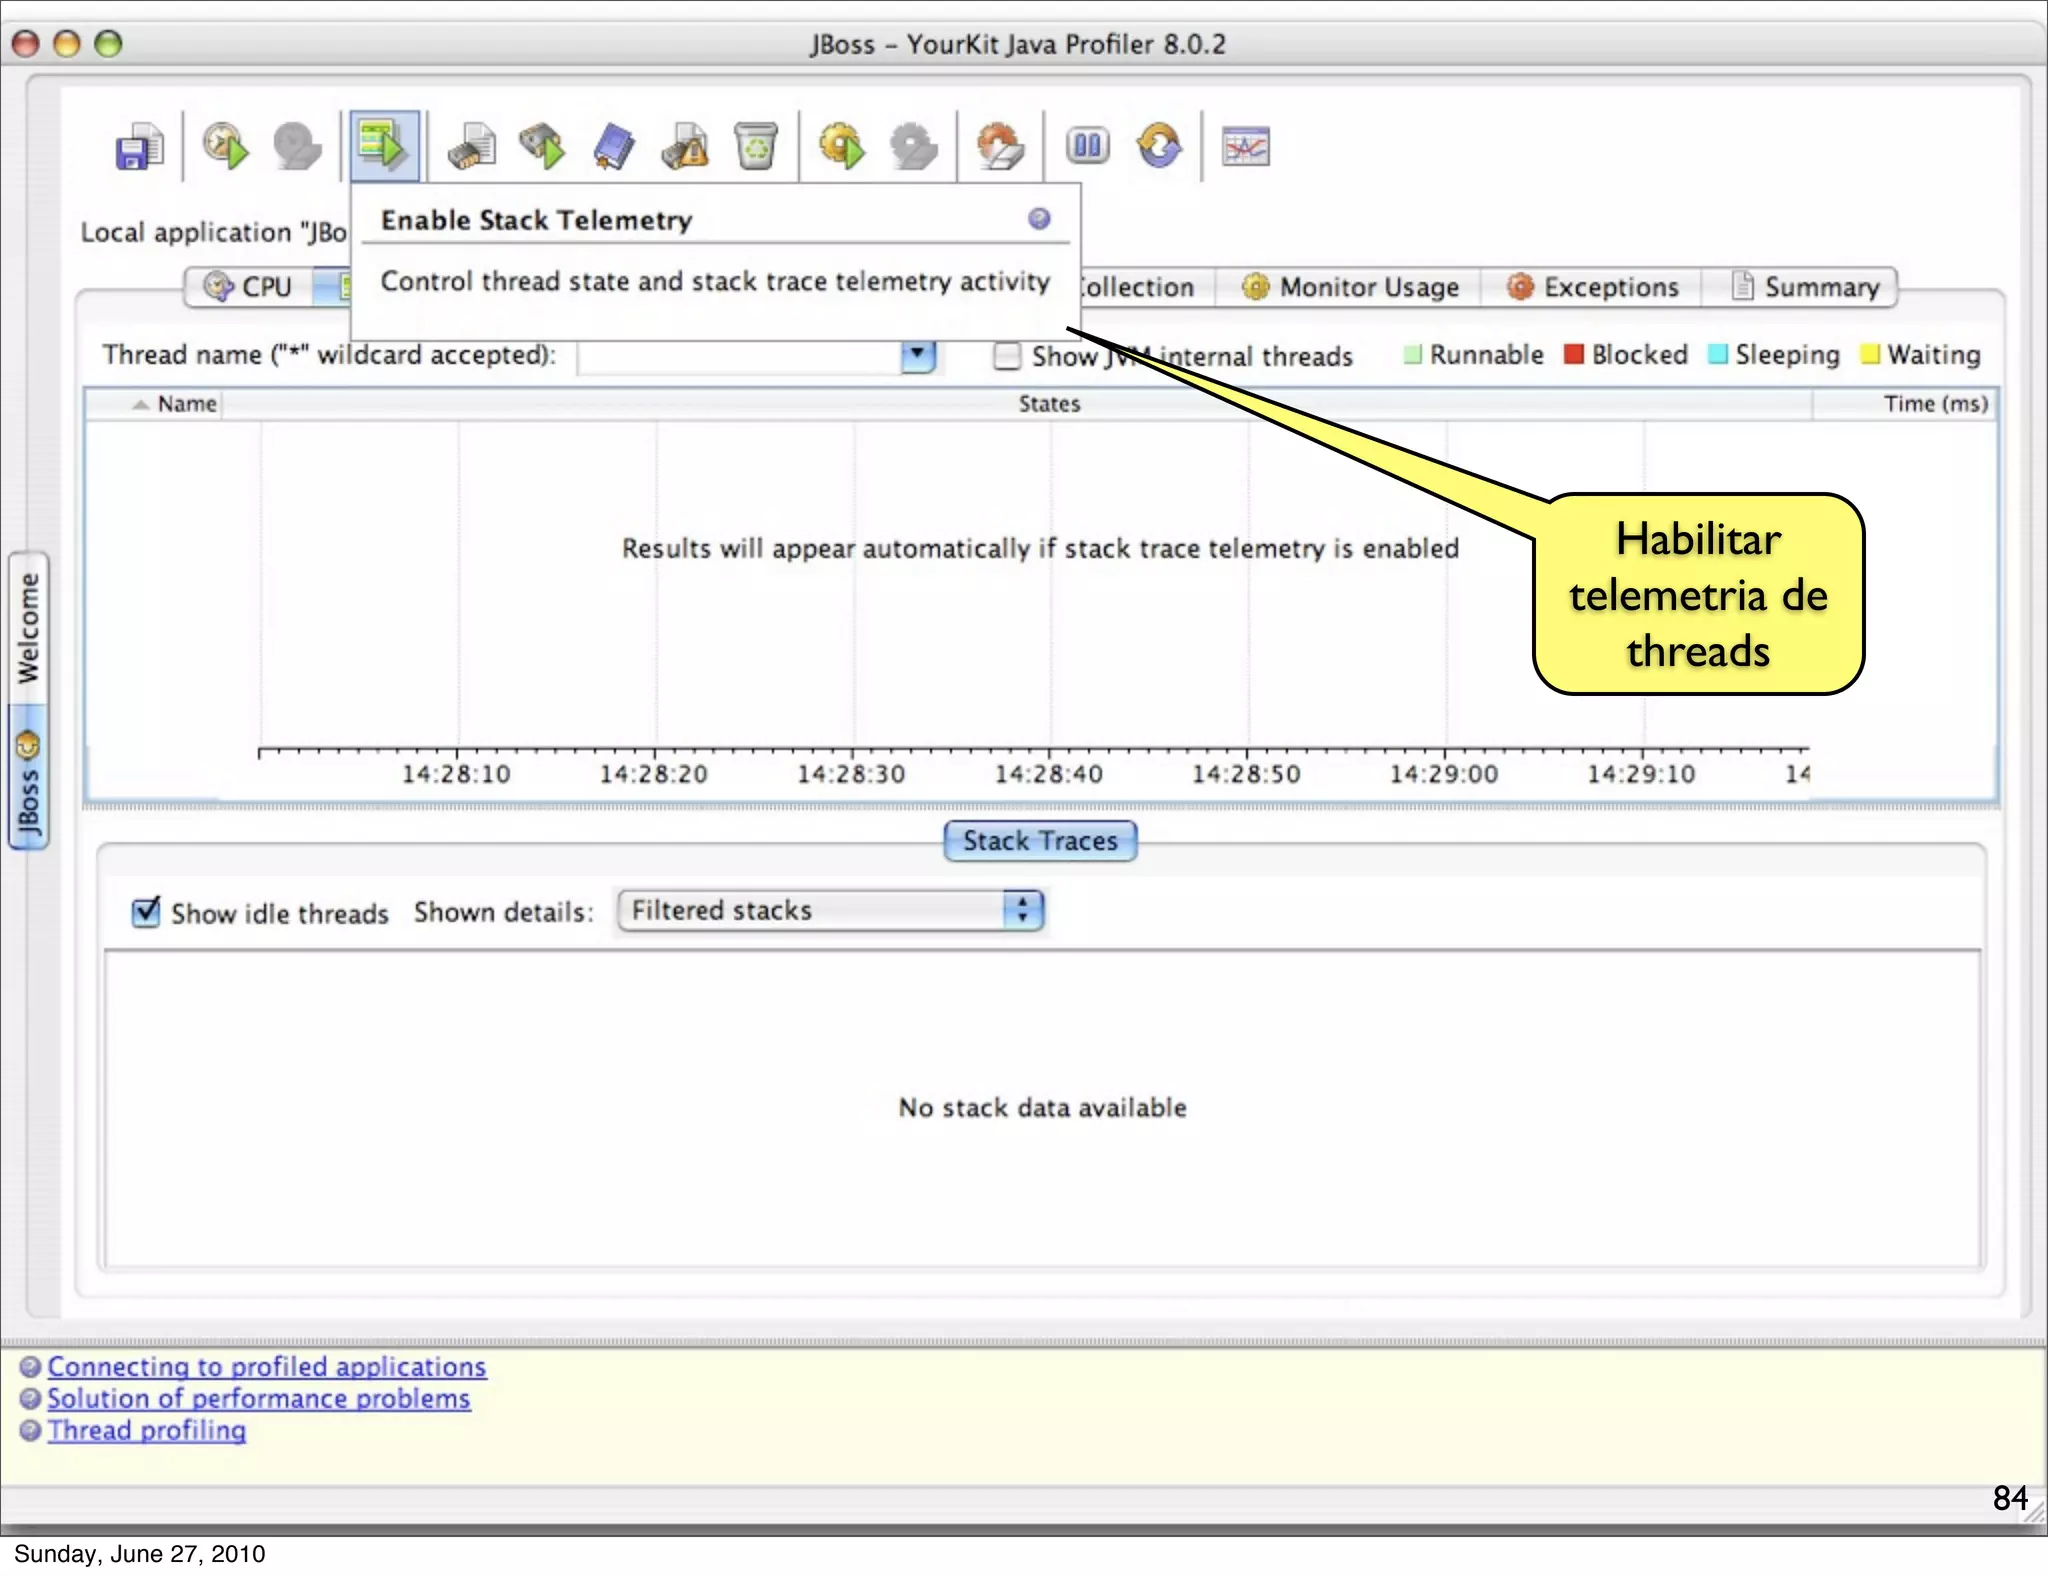Click the yellow gear with play arrow icon
The width and height of the screenshot is (2048, 1576).
(x=842, y=148)
